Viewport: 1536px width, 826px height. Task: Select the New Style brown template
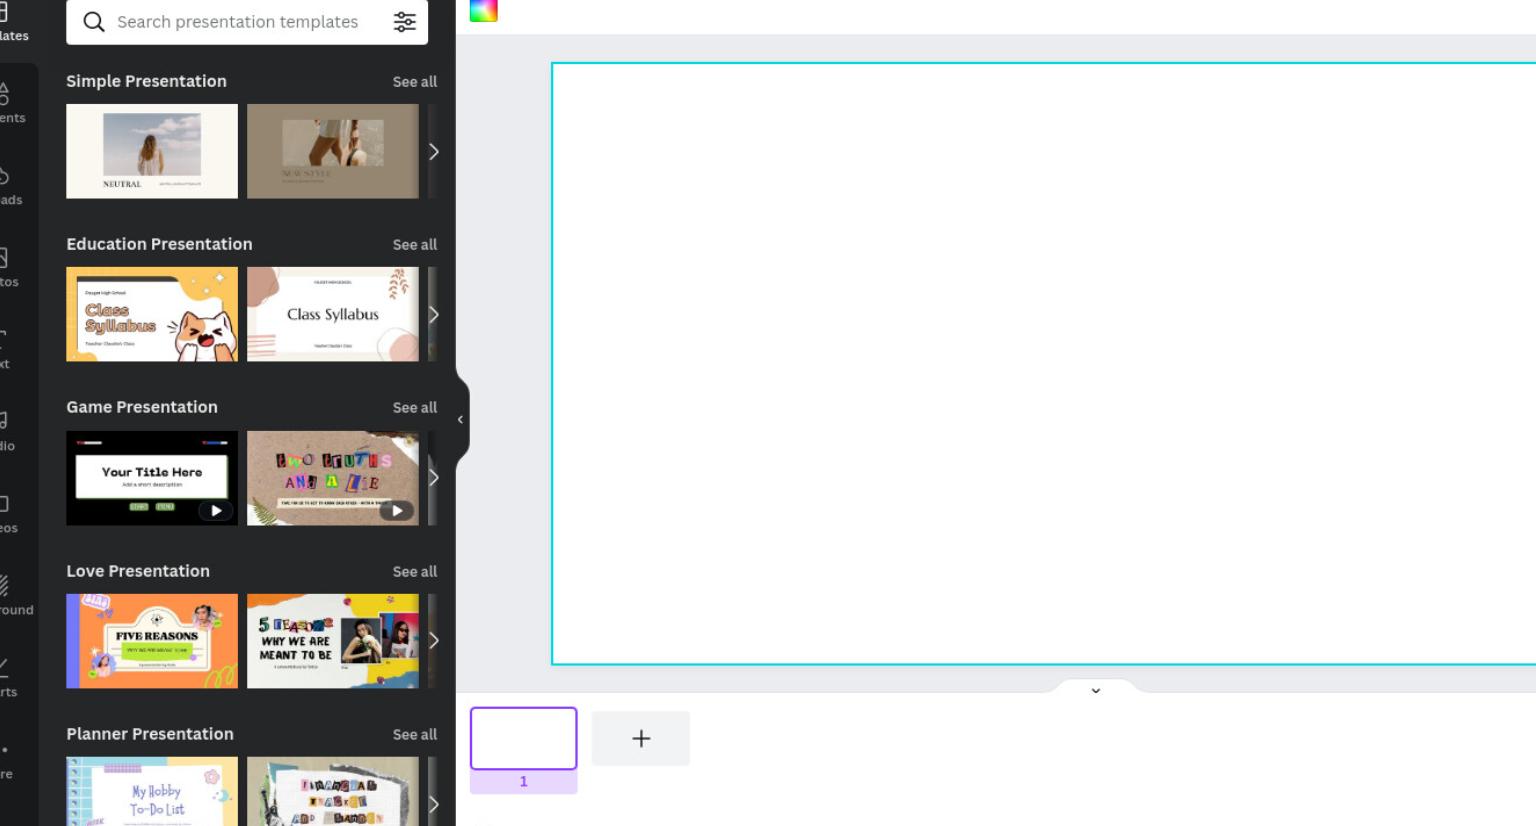pos(333,151)
